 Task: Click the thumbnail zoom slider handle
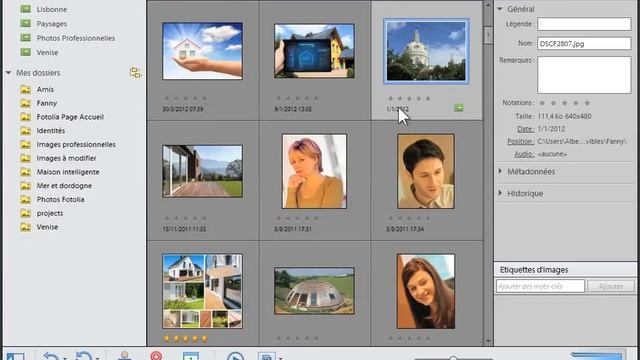point(453,358)
